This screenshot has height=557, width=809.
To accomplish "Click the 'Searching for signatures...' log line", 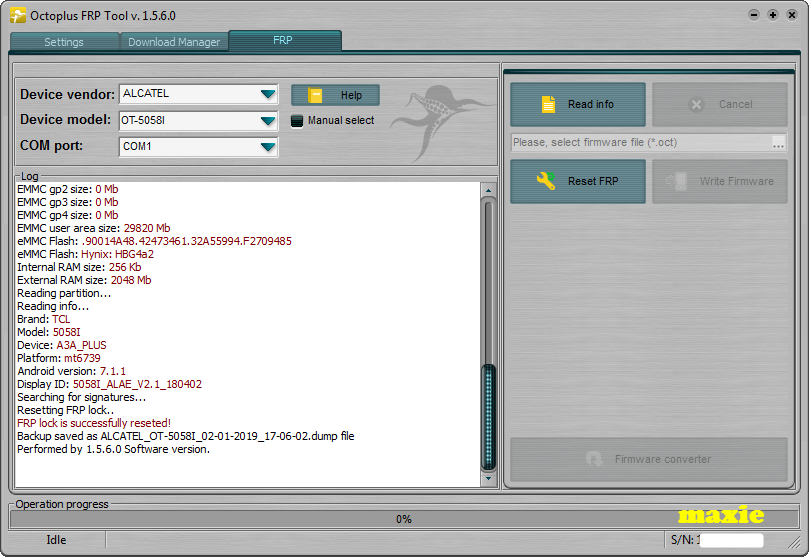I will (82, 397).
